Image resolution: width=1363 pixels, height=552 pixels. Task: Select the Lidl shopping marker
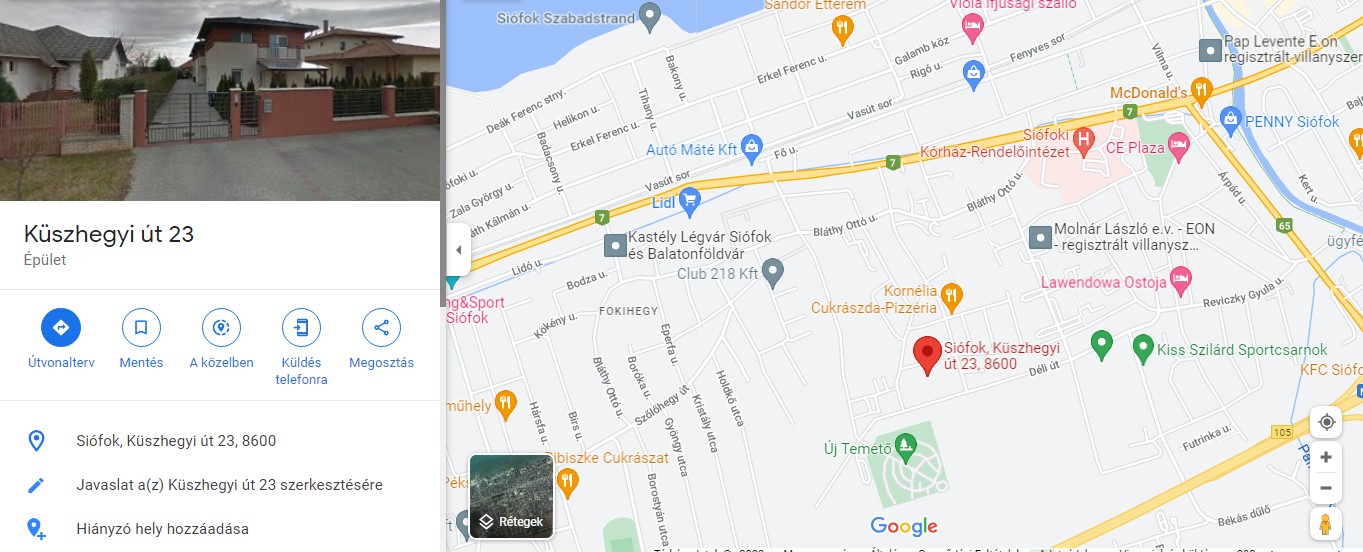click(689, 202)
